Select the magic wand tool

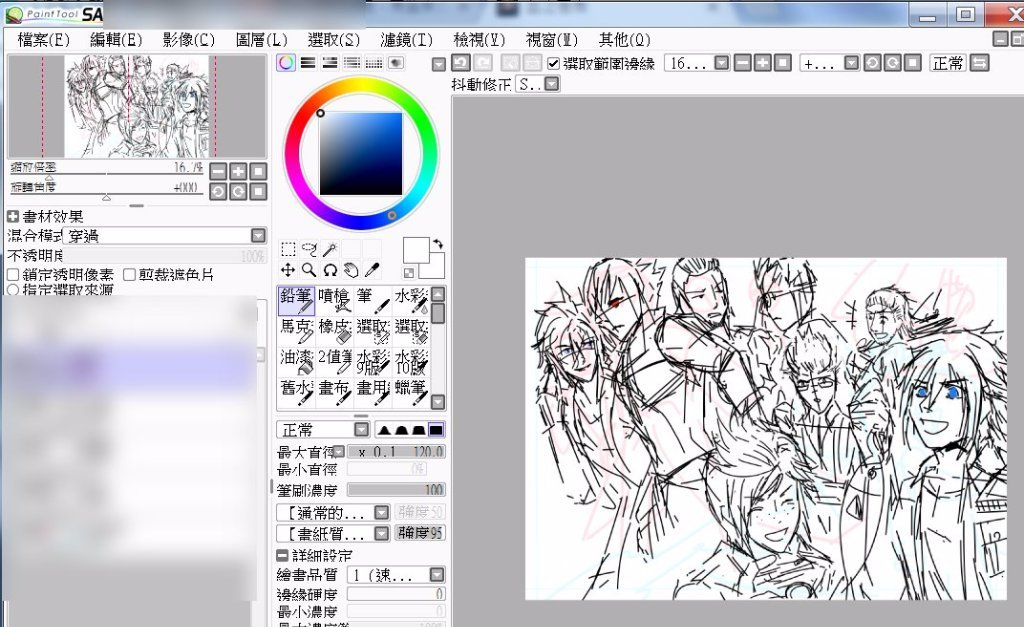point(330,249)
